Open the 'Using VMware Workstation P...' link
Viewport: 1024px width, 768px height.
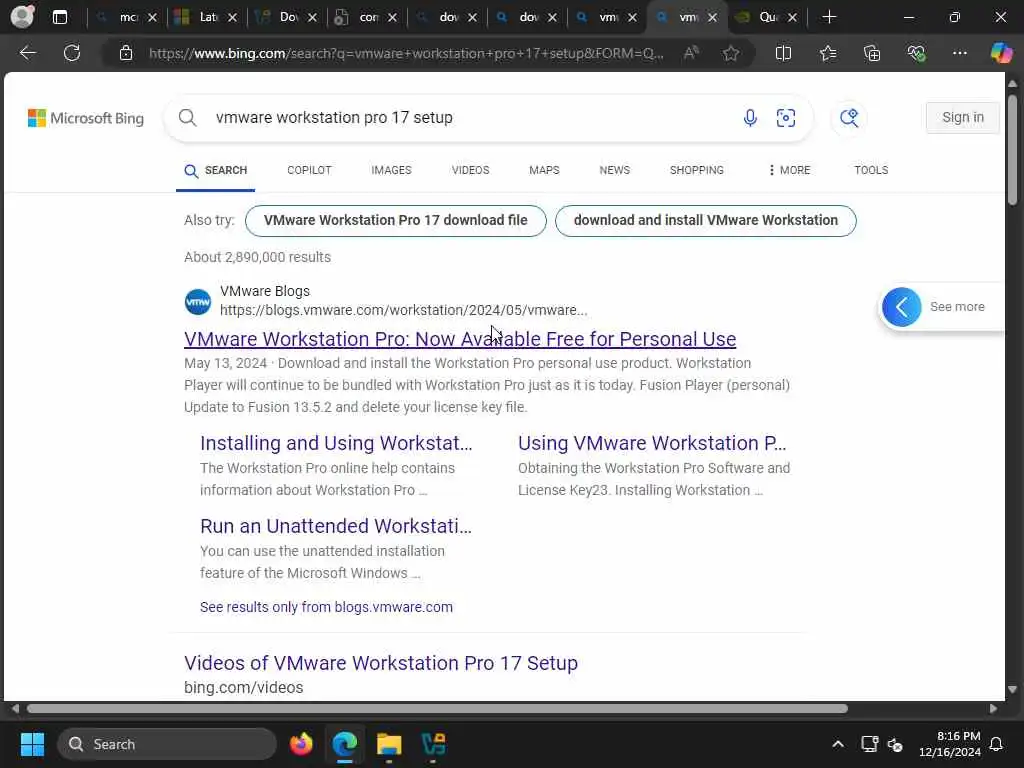tap(652, 443)
